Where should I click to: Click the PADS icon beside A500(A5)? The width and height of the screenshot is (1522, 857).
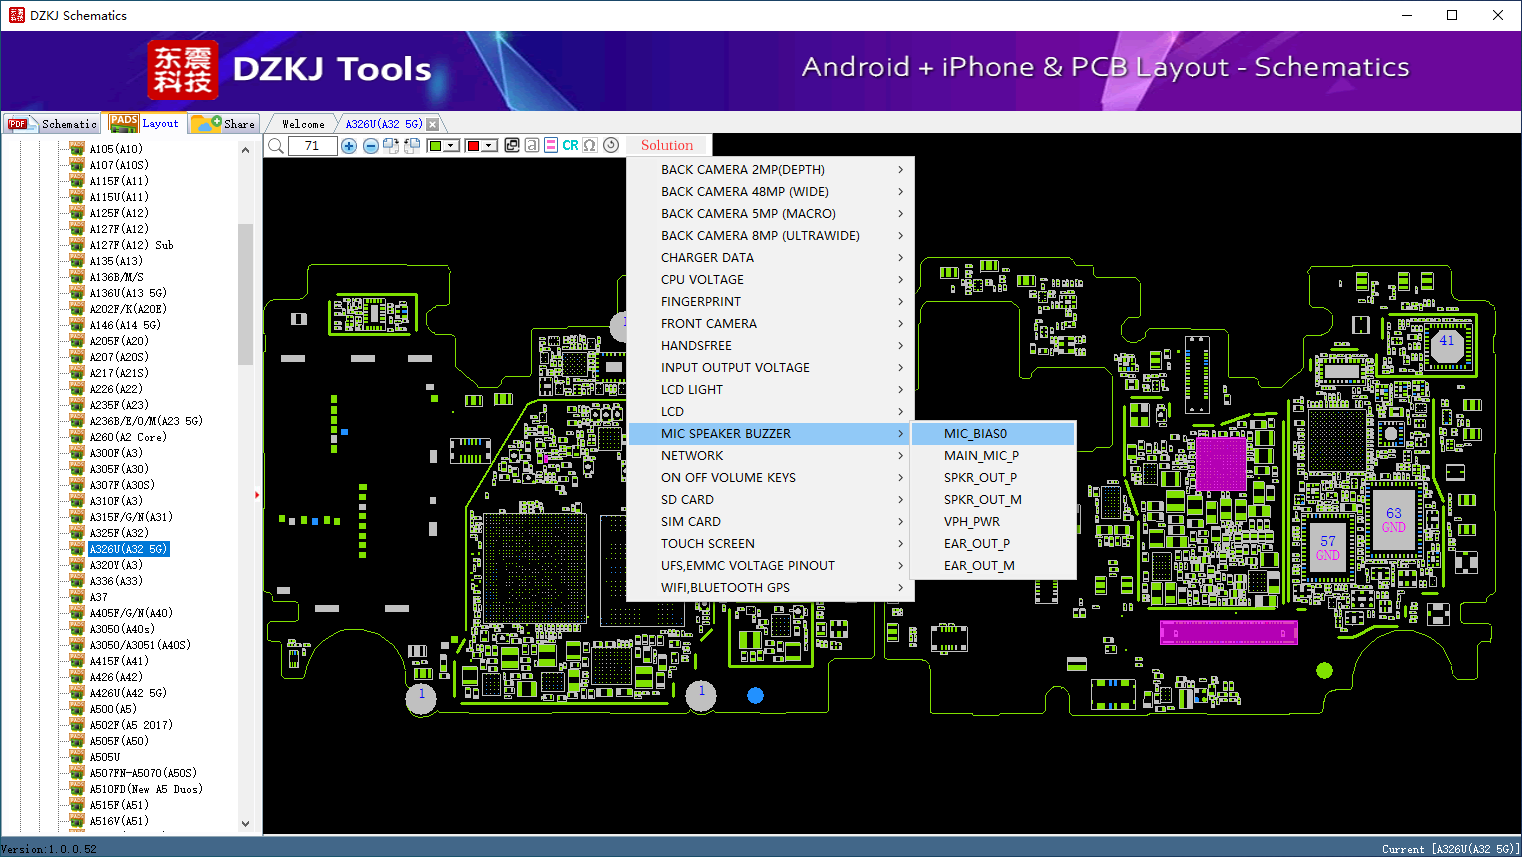pyautogui.click(x=77, y=709)
